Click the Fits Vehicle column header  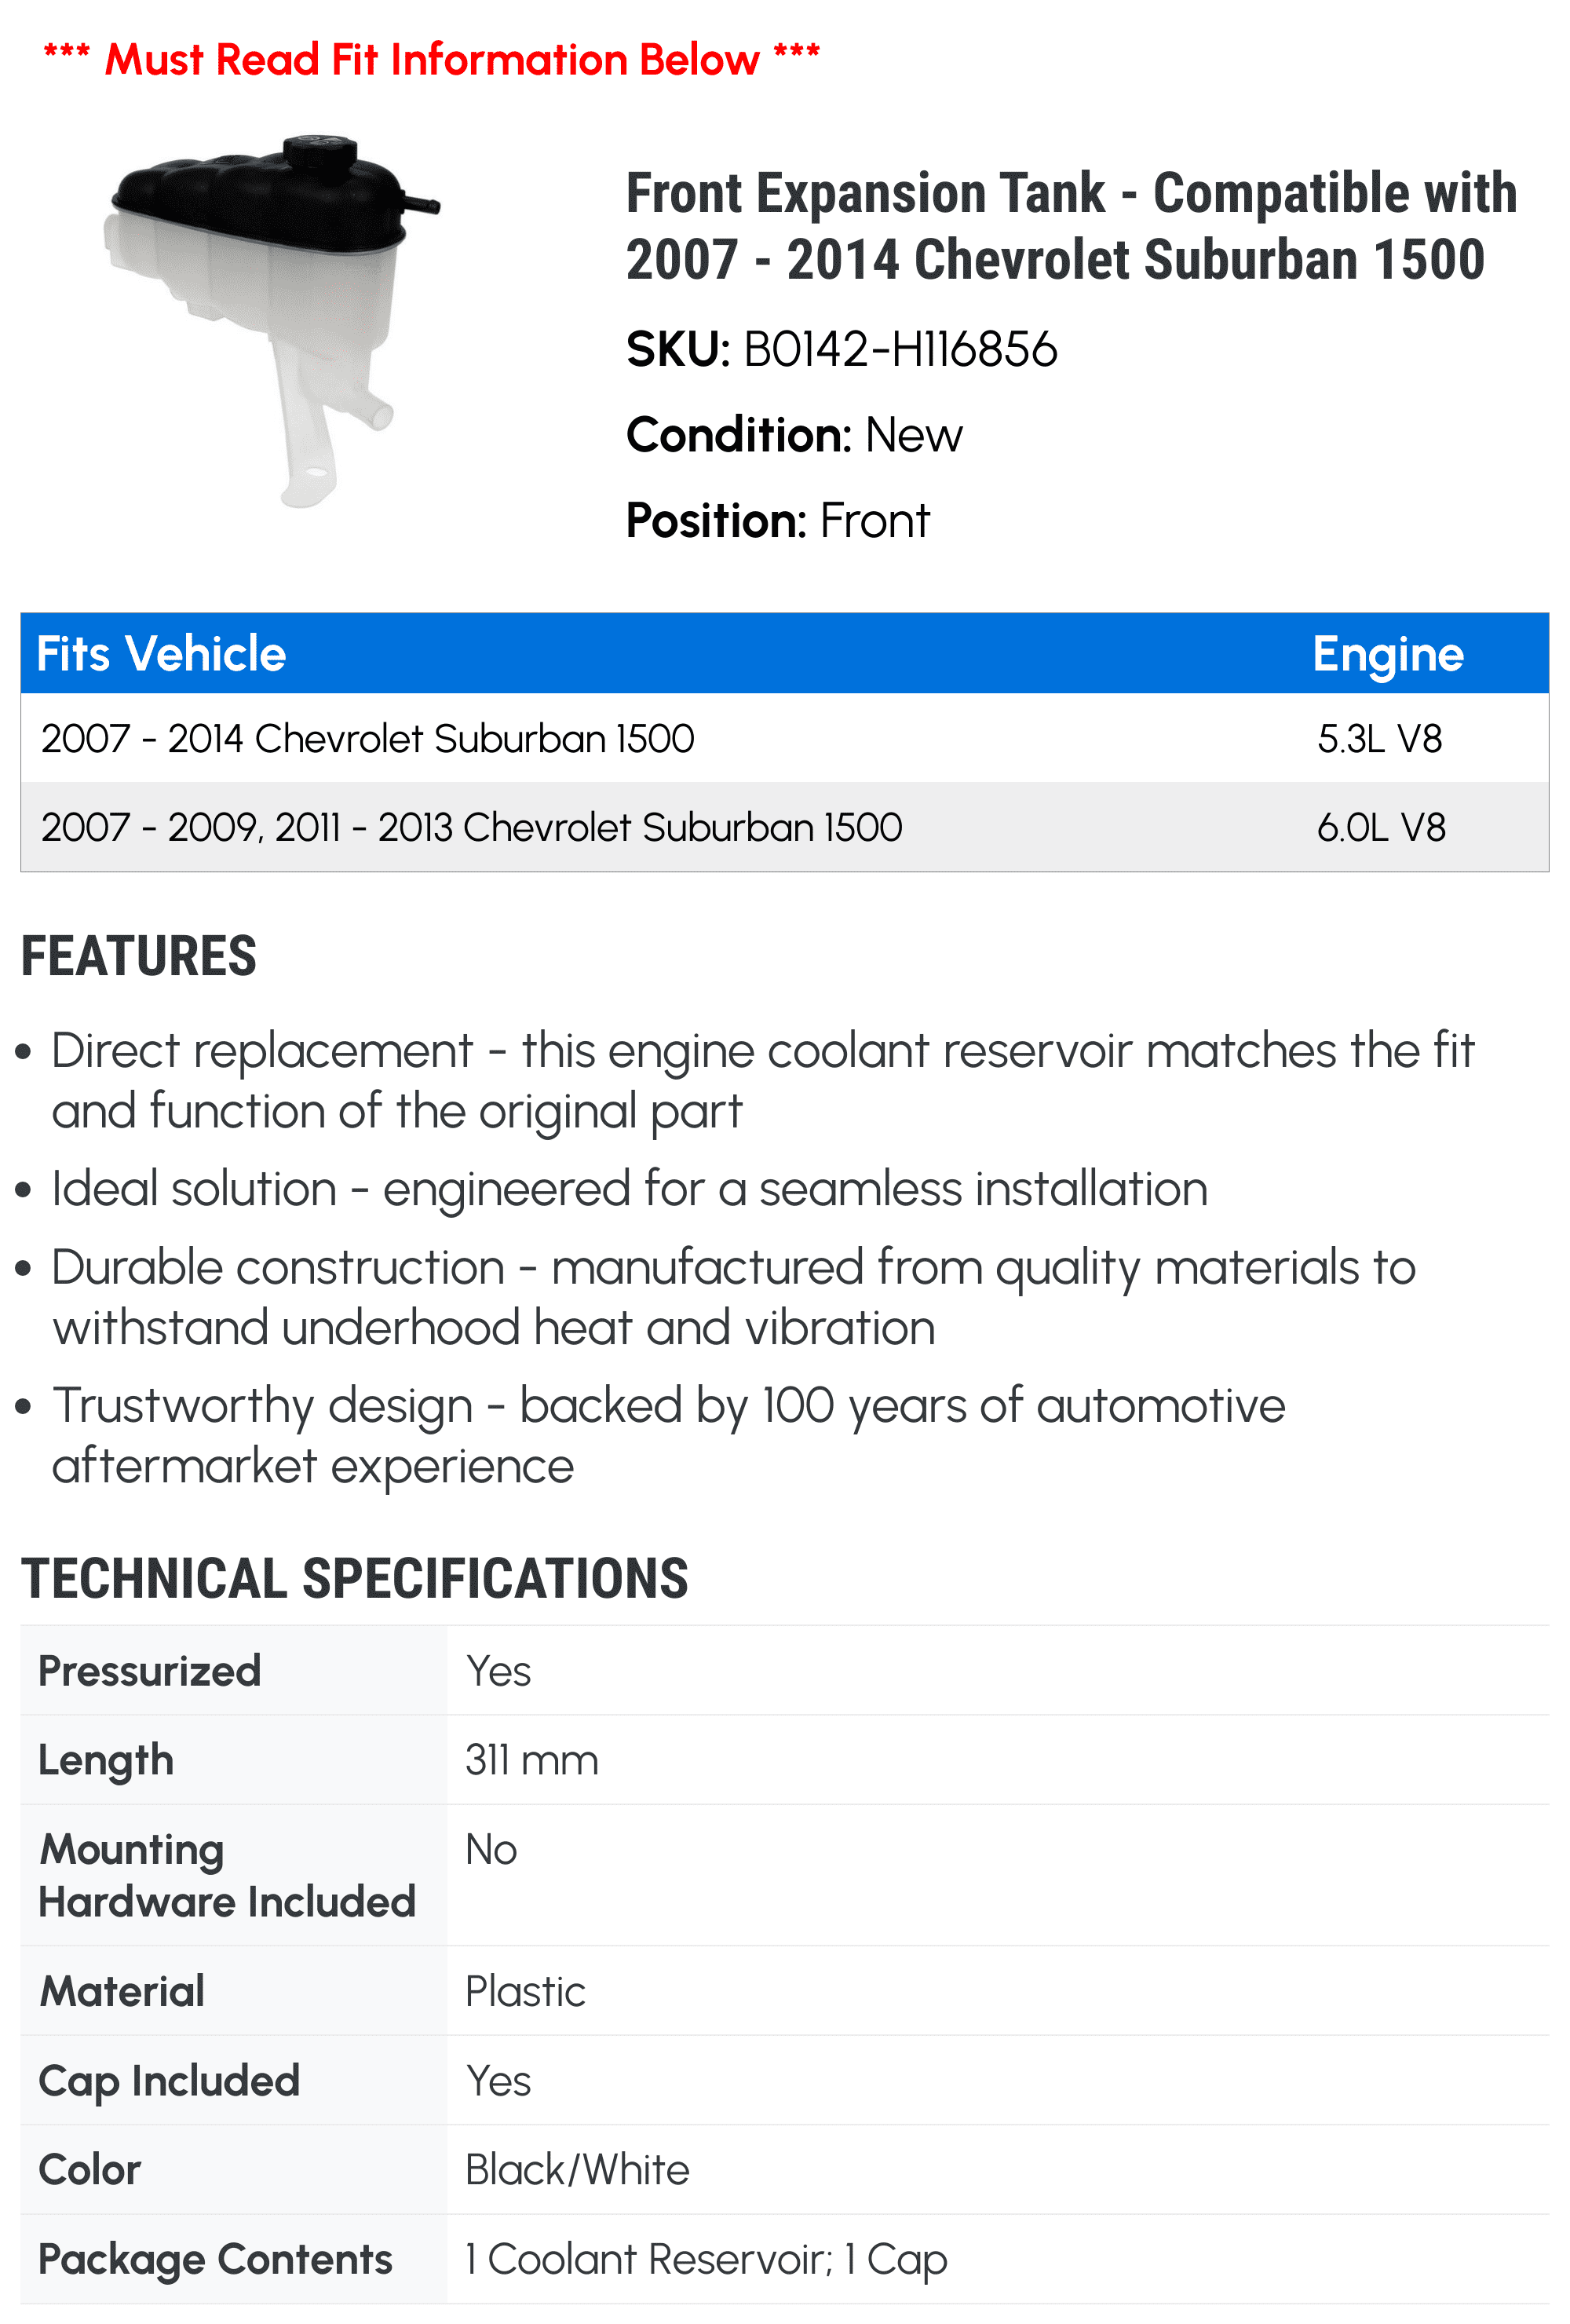pos(161,654)
